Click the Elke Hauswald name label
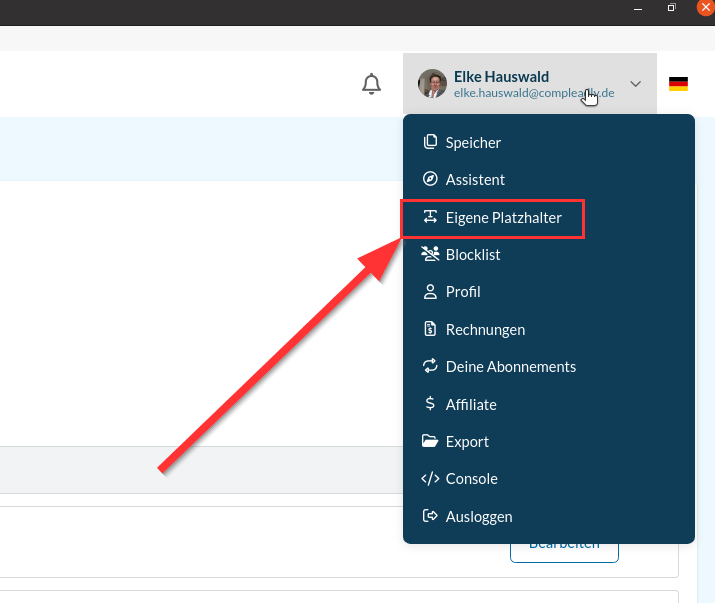Viewport: 715px width, 603px height. point(501,76)
